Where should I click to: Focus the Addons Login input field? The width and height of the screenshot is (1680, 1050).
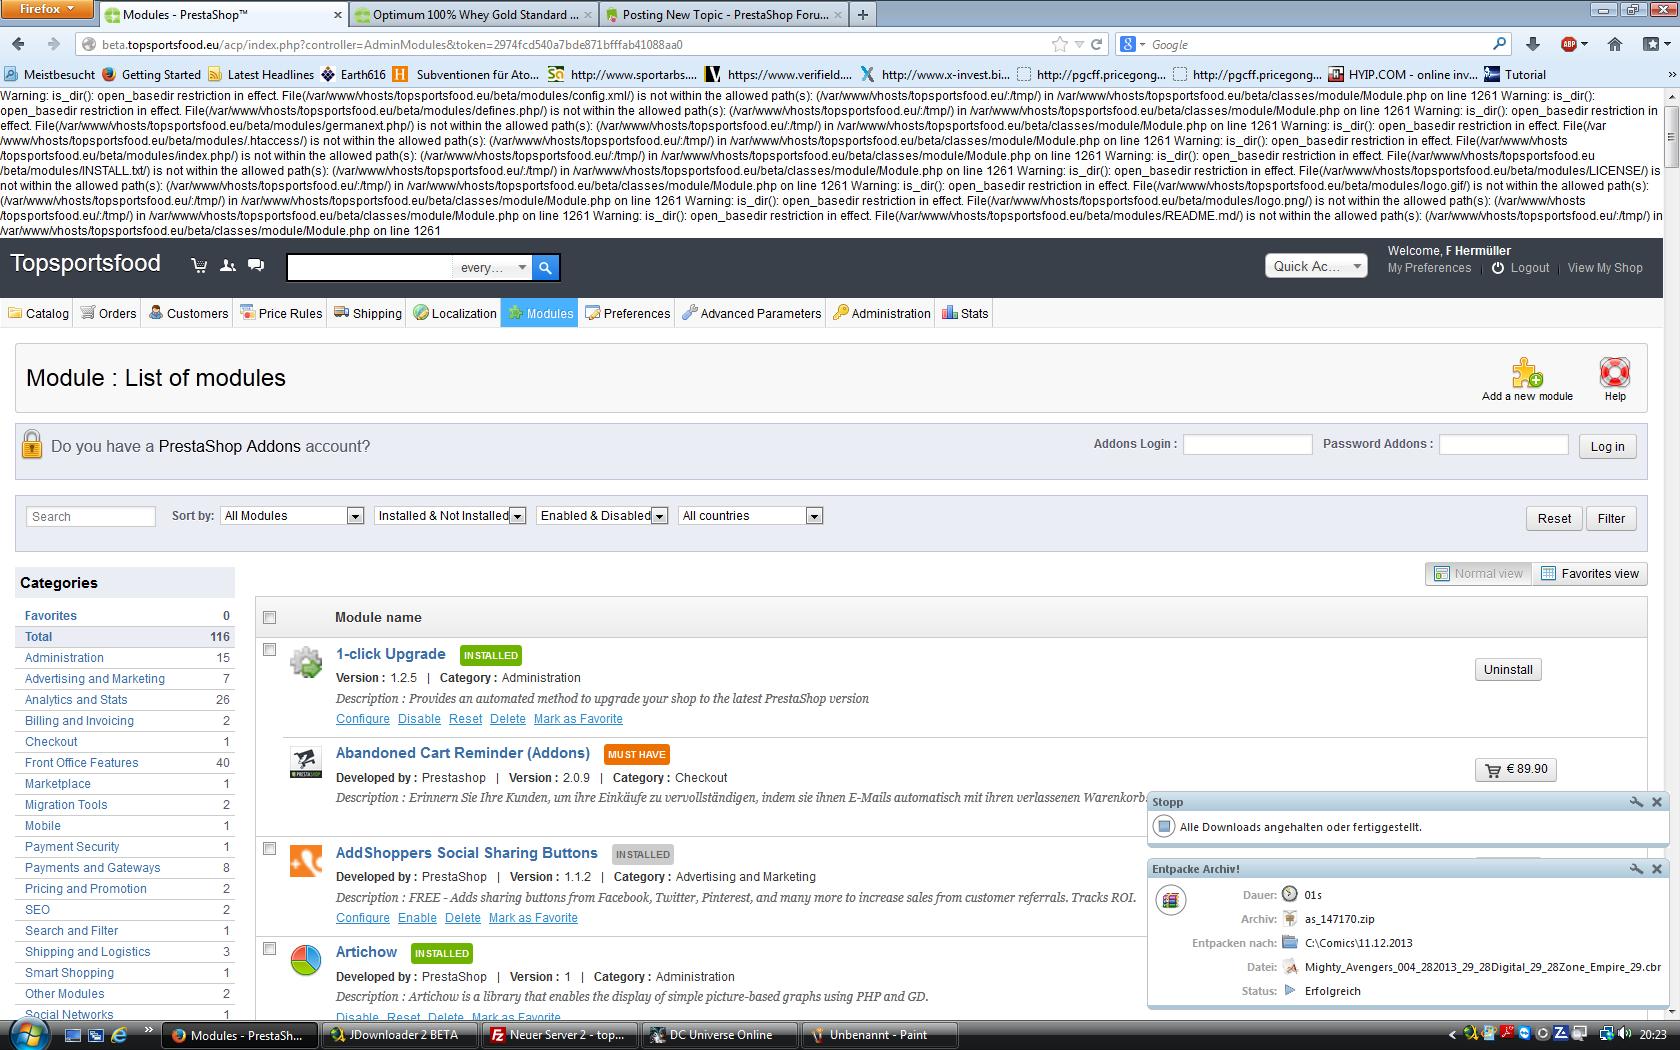point(1247,444)
